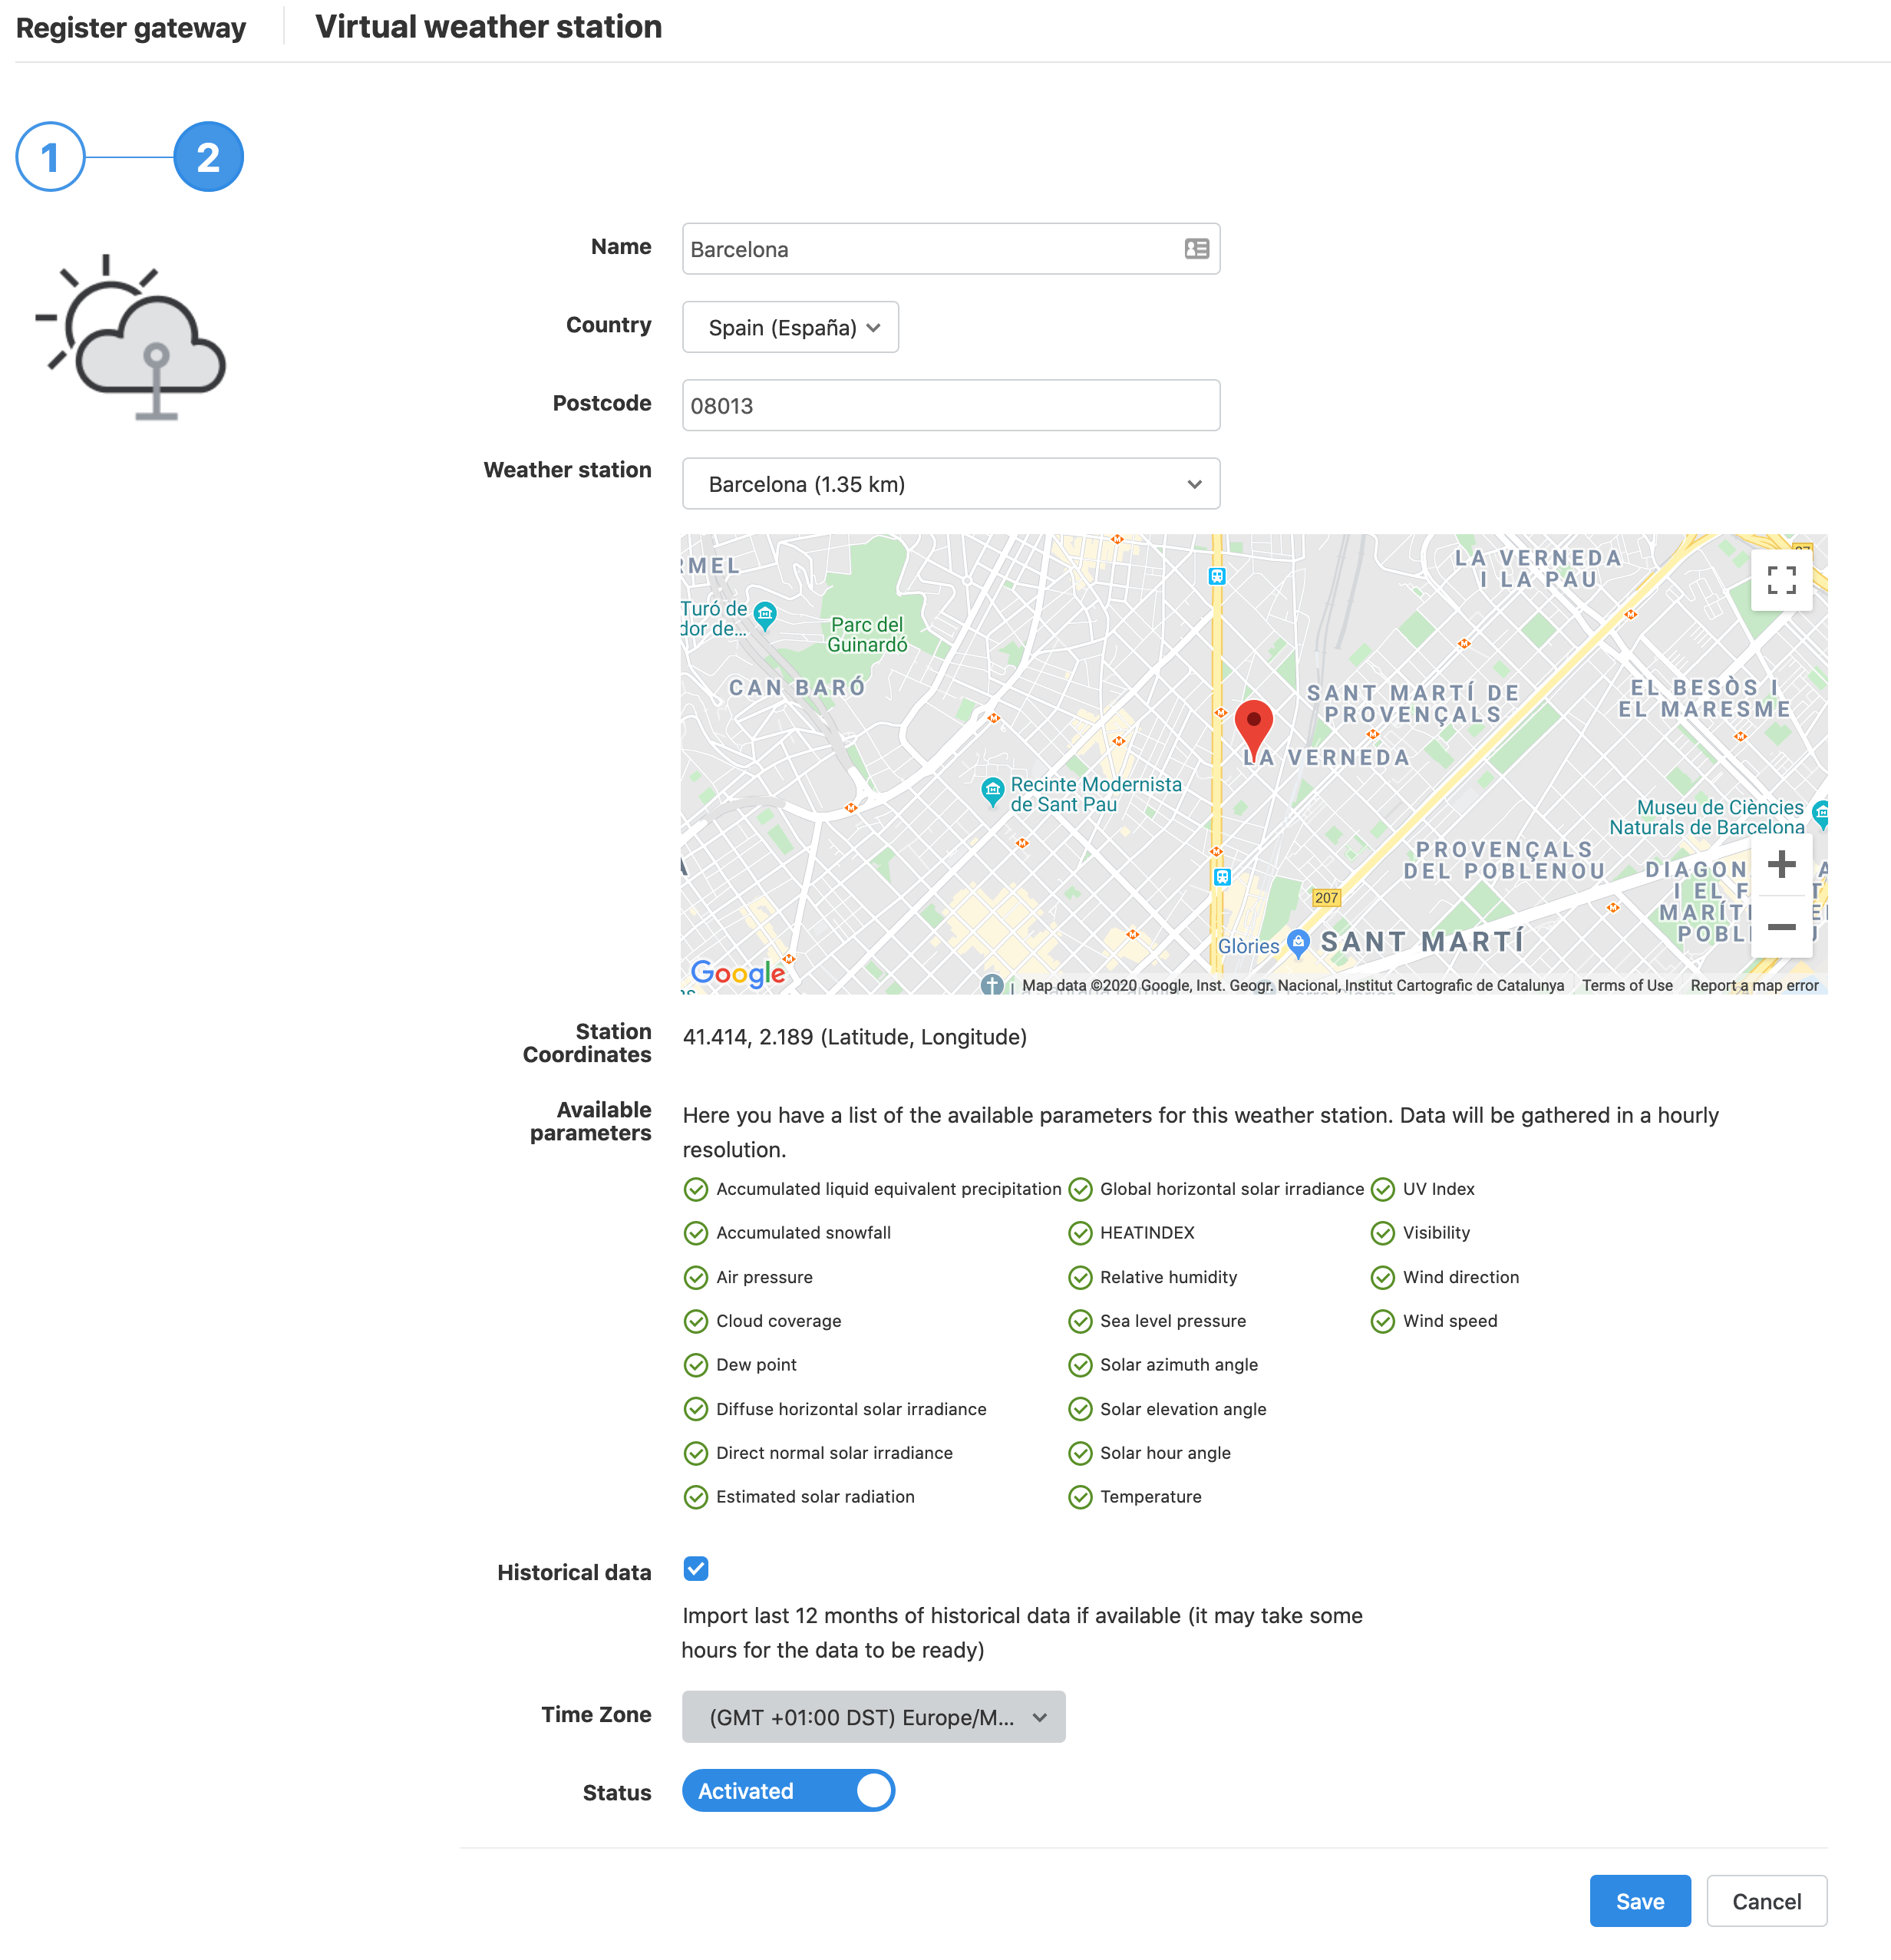The width and height of the screenshot is (1891, 1960).
Task: Click the Diffuse horizontal solar irradiance label
Action: click(851, 1409)
